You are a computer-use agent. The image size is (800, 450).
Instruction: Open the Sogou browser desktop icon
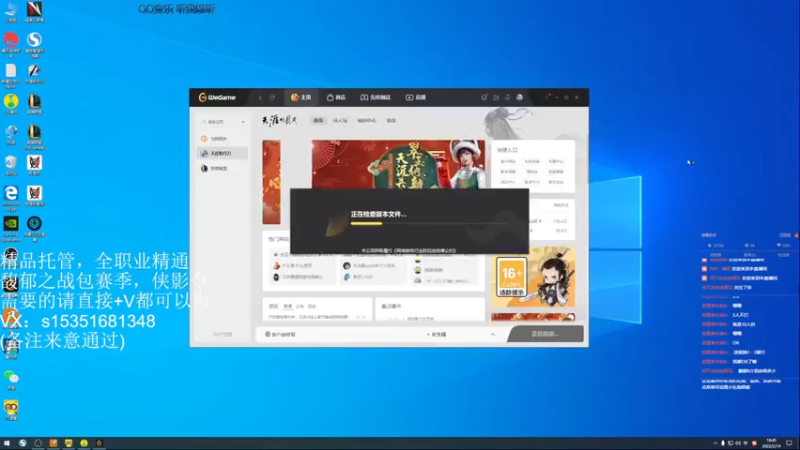(x=34, y=45)
